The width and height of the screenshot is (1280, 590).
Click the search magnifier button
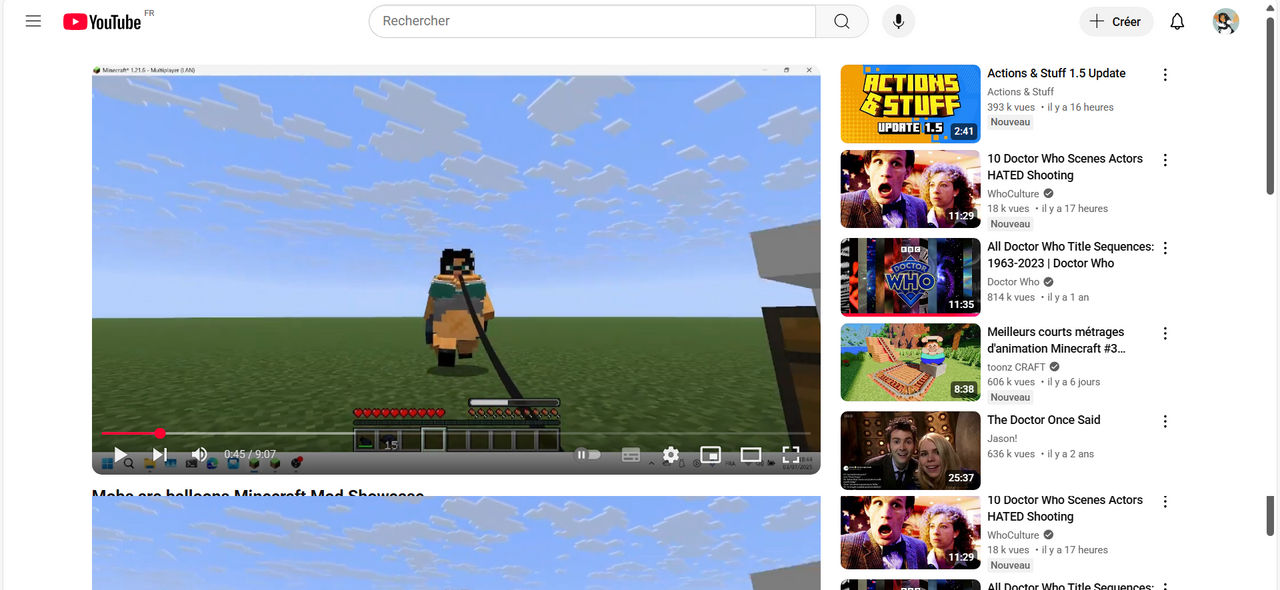click(x=842, y=21)
